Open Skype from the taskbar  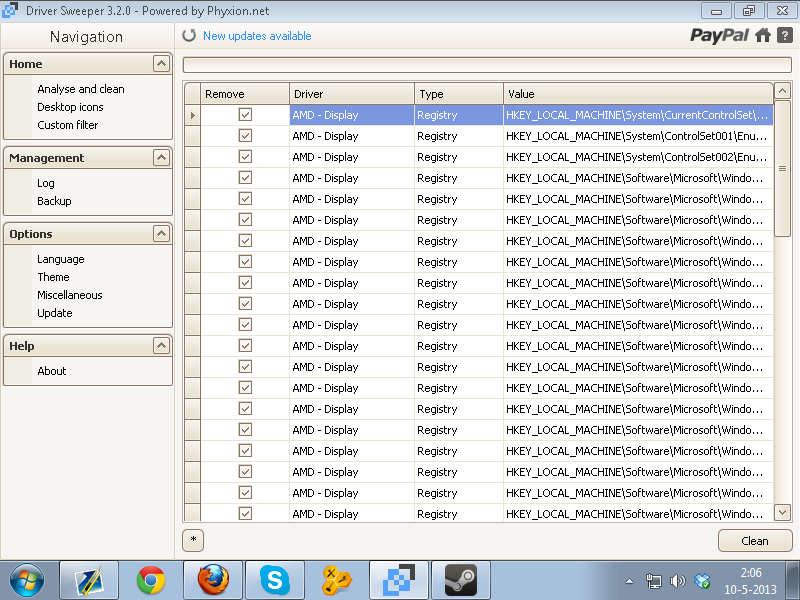(x=275, y=580)
